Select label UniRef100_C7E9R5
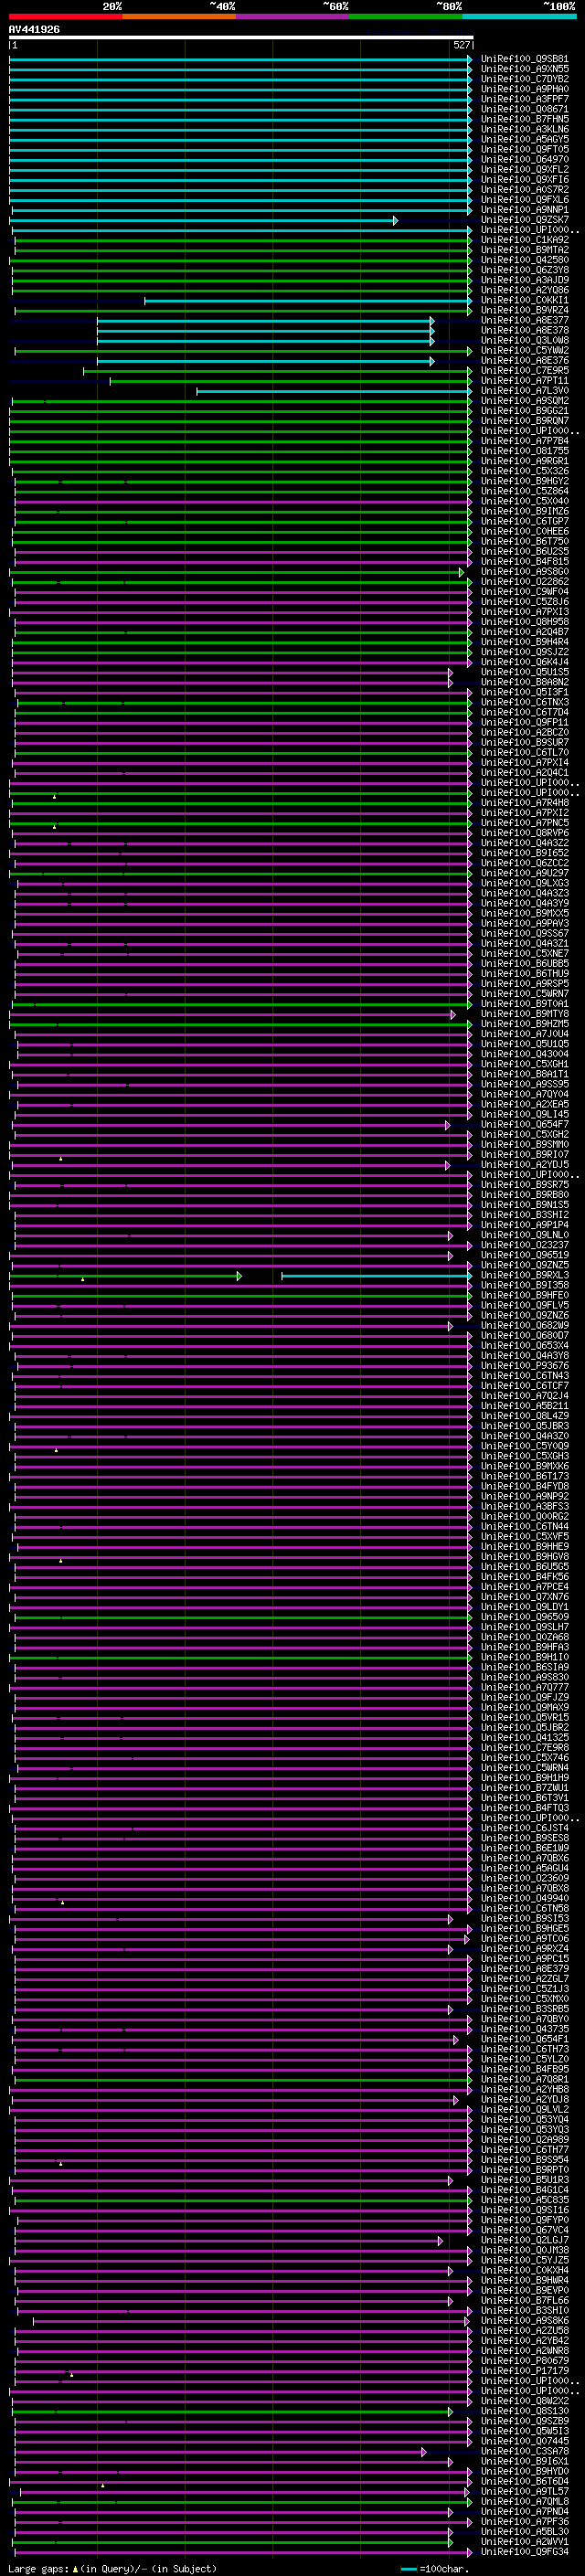 point(524,371)
